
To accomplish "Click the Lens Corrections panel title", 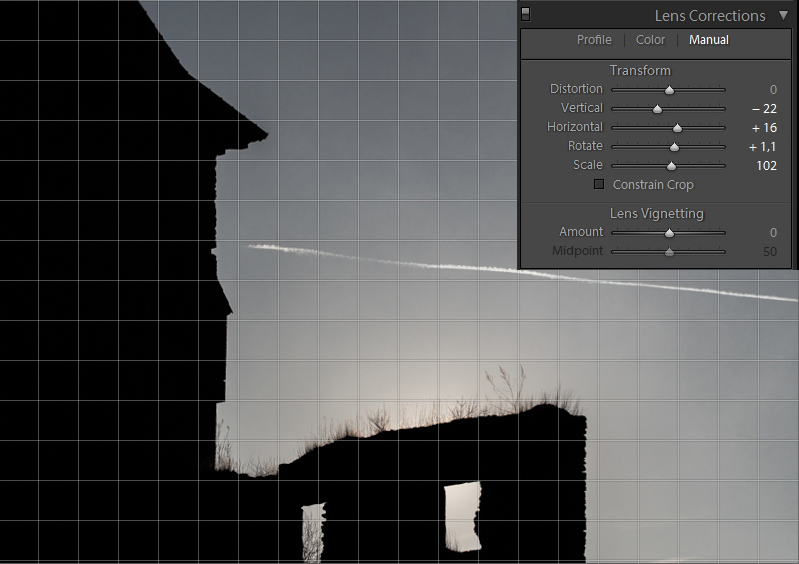I will [x=709, y=15].
